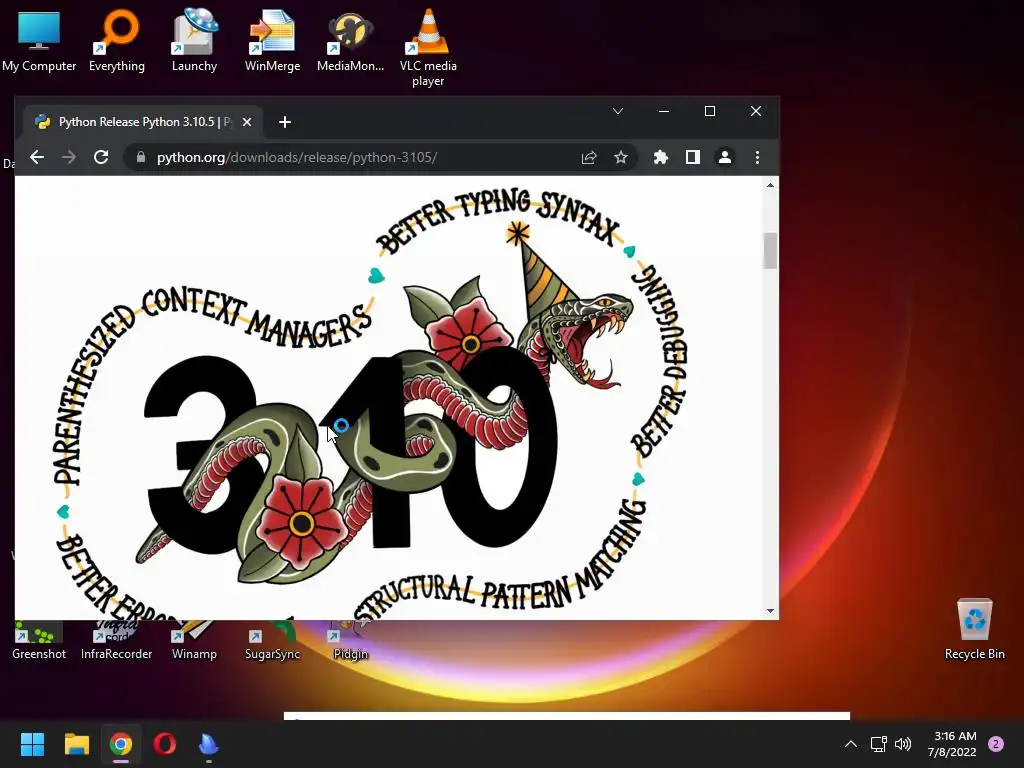Show hidden system tray icons
The height and width of the screenshot is (768, 1024).
pos(851,744)
